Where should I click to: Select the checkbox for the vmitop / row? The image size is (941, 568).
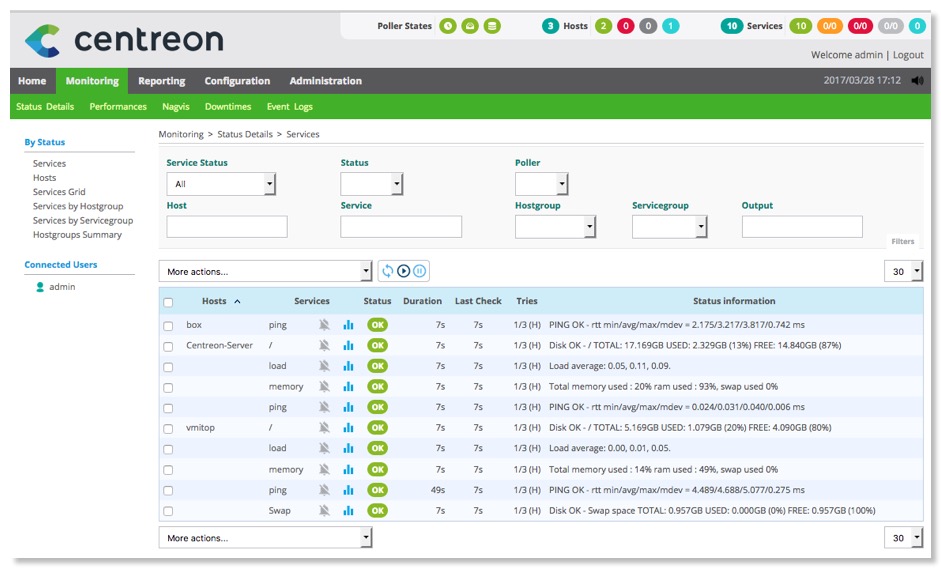tap(168, 428)
